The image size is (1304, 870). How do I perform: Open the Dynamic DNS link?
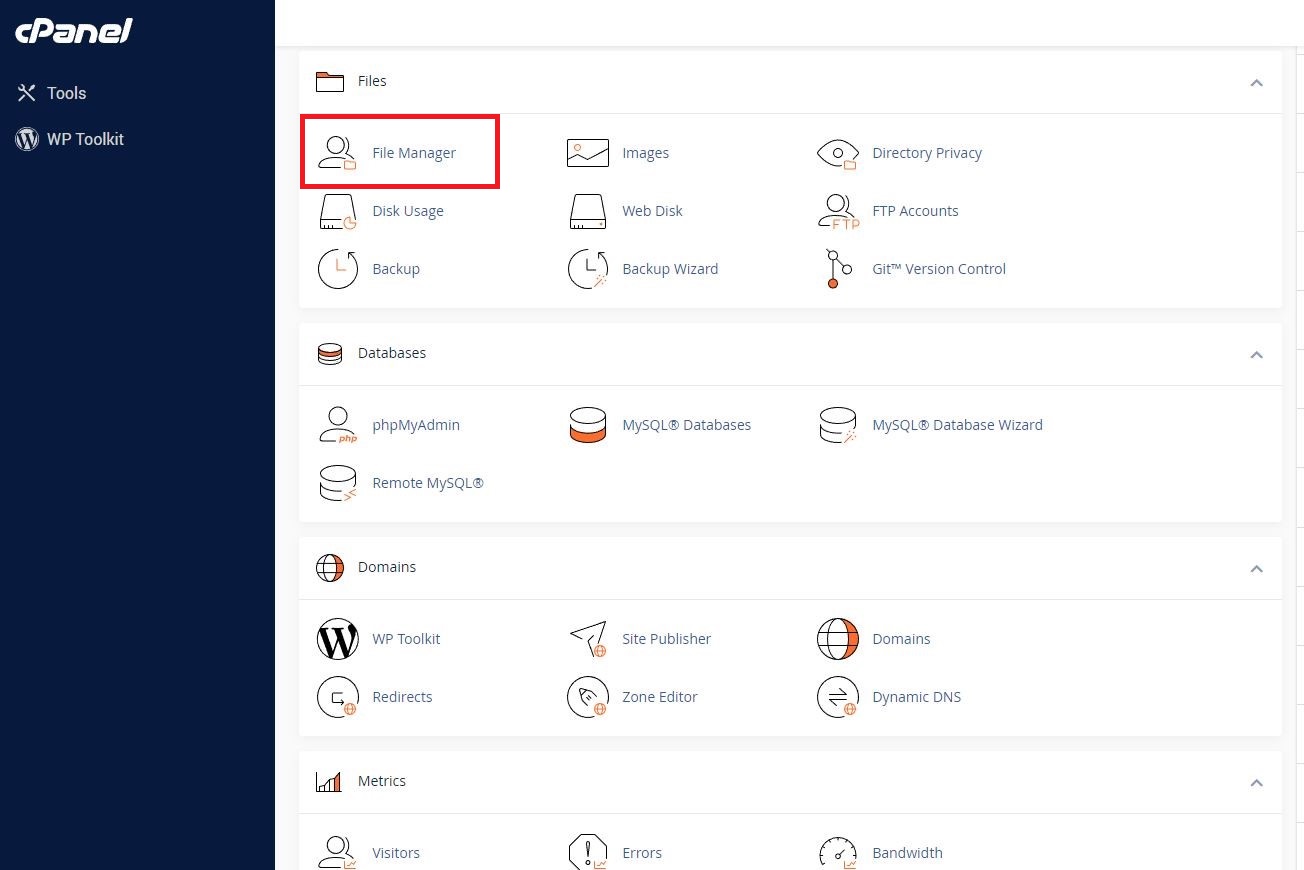[x=916, y=697]
